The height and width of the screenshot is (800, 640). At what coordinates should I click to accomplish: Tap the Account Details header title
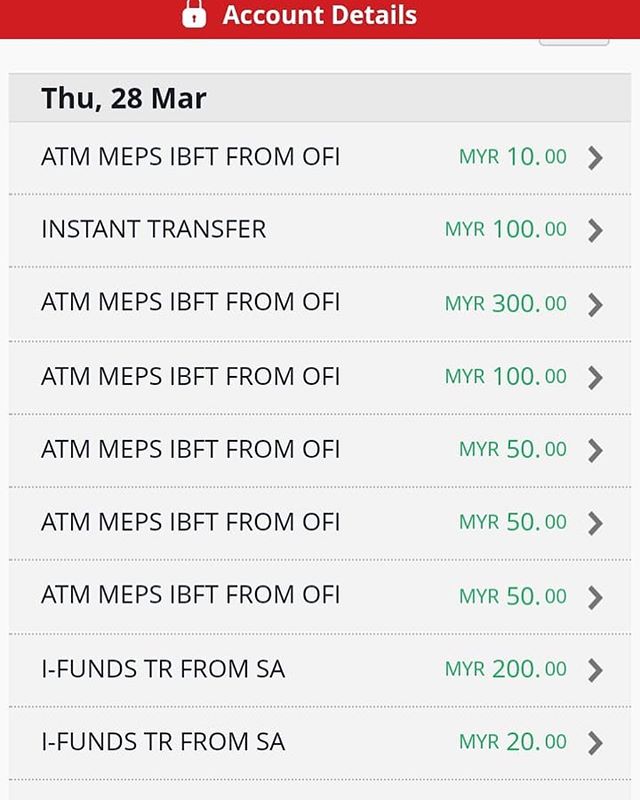(319, 15)
